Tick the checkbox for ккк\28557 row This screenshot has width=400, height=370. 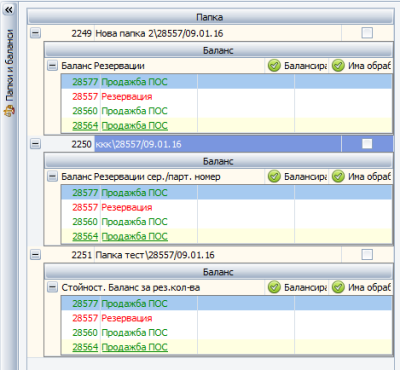coord(367,144)
